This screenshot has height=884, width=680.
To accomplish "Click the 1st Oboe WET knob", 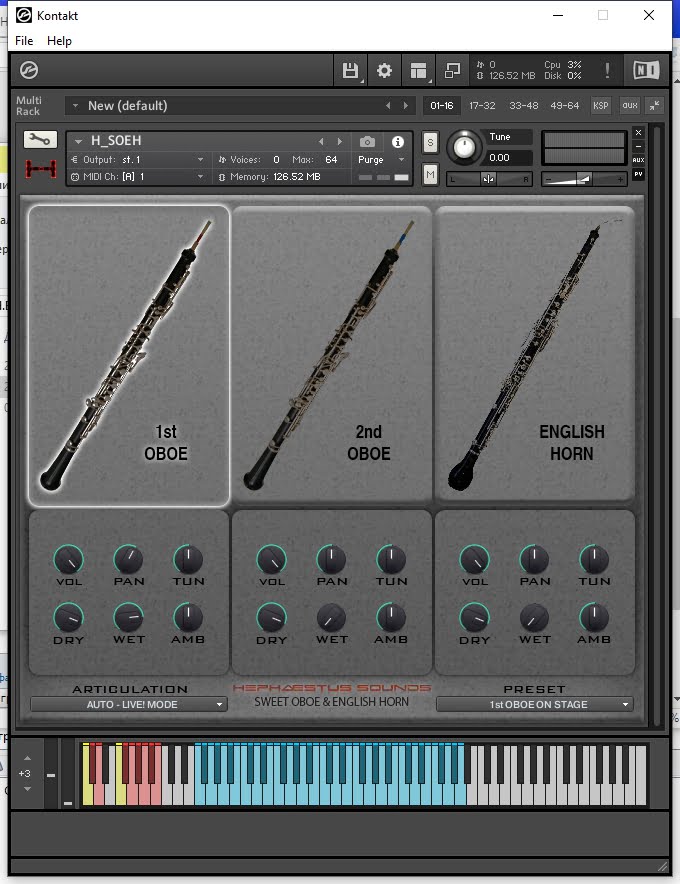I will 129,617.
